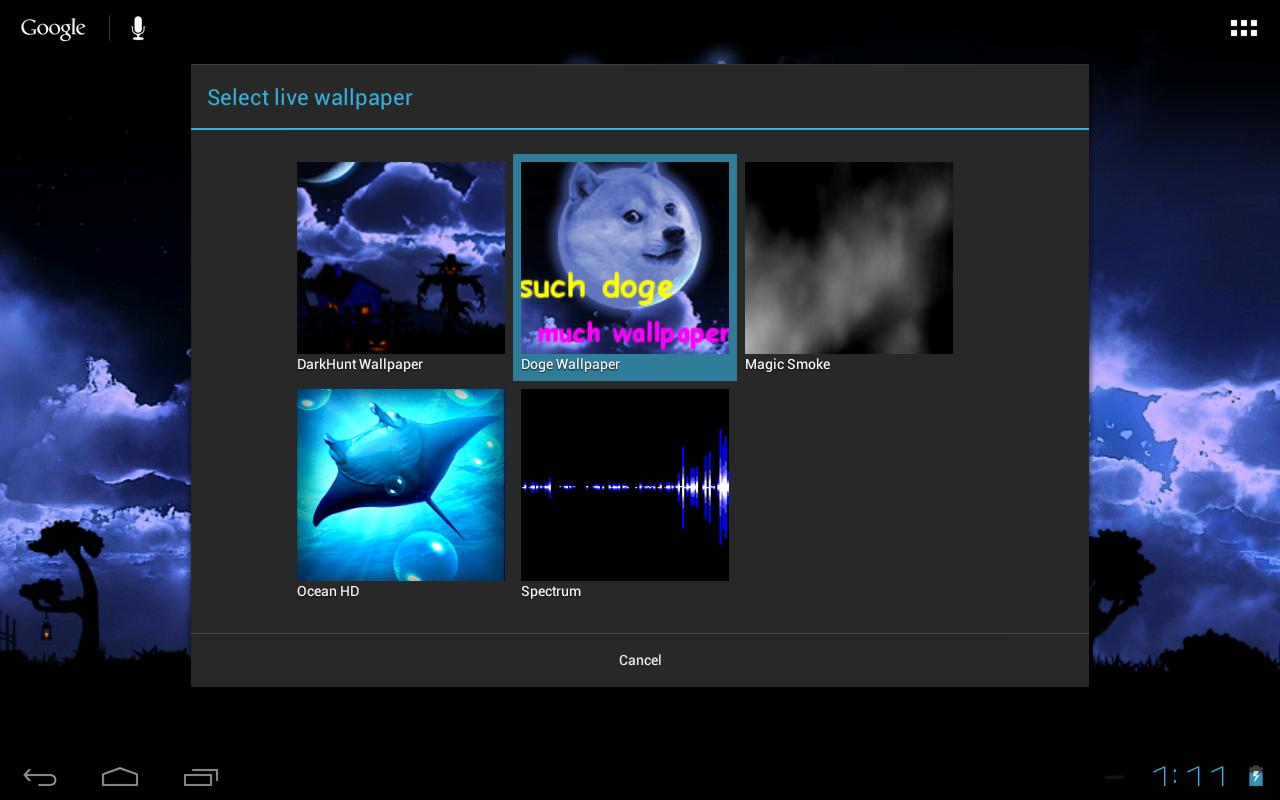Viewport: 1280px width, 800px height.
Task: Click the "Select live wallpaper" dialog title
Action: (310, 97)
